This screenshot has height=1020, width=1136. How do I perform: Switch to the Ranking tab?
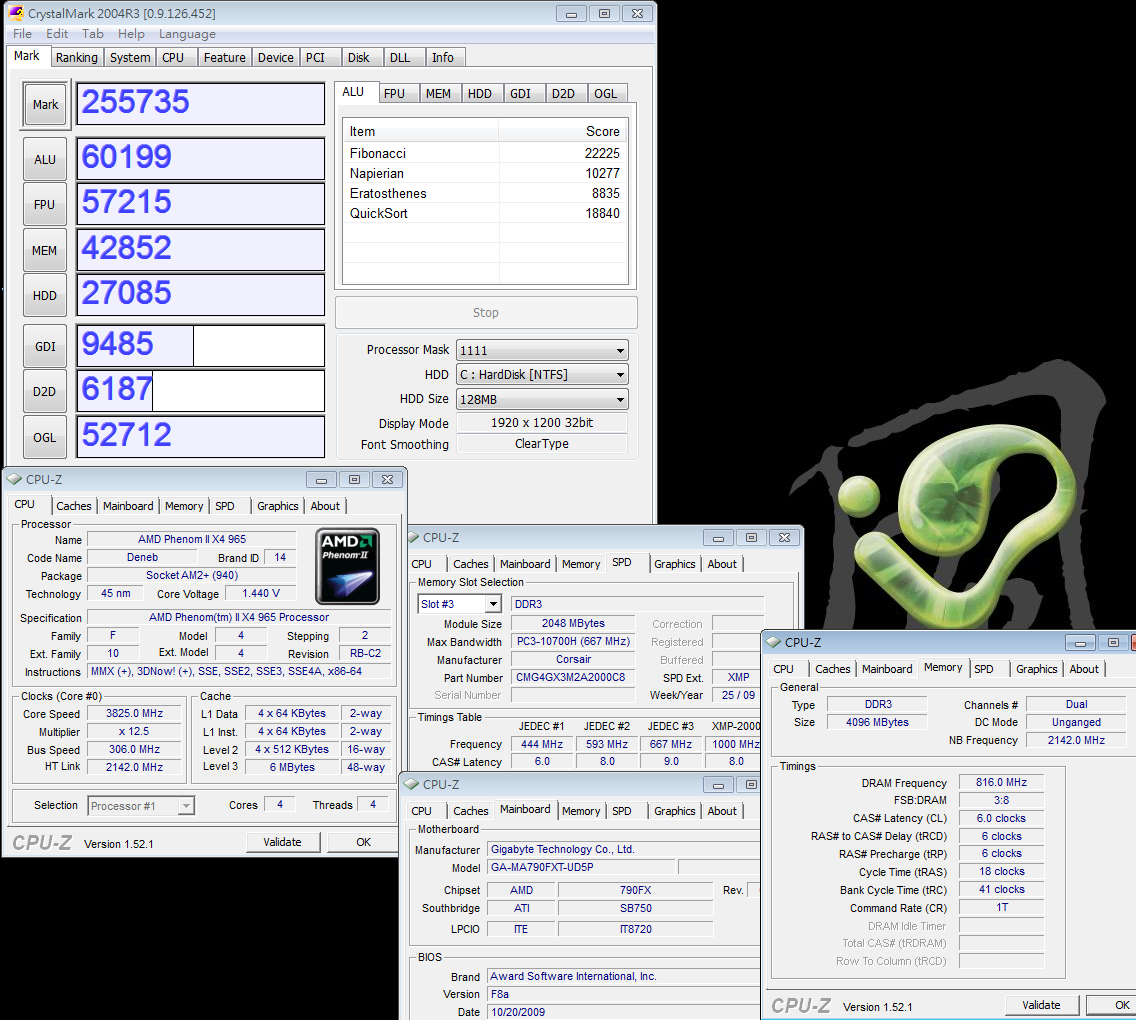(x=77, y=58)
